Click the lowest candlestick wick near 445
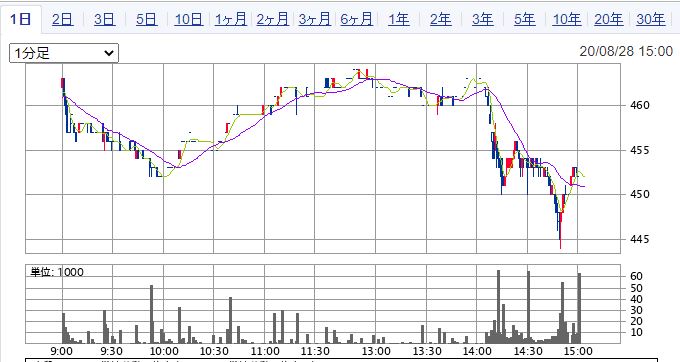 [x=560, y=230]
